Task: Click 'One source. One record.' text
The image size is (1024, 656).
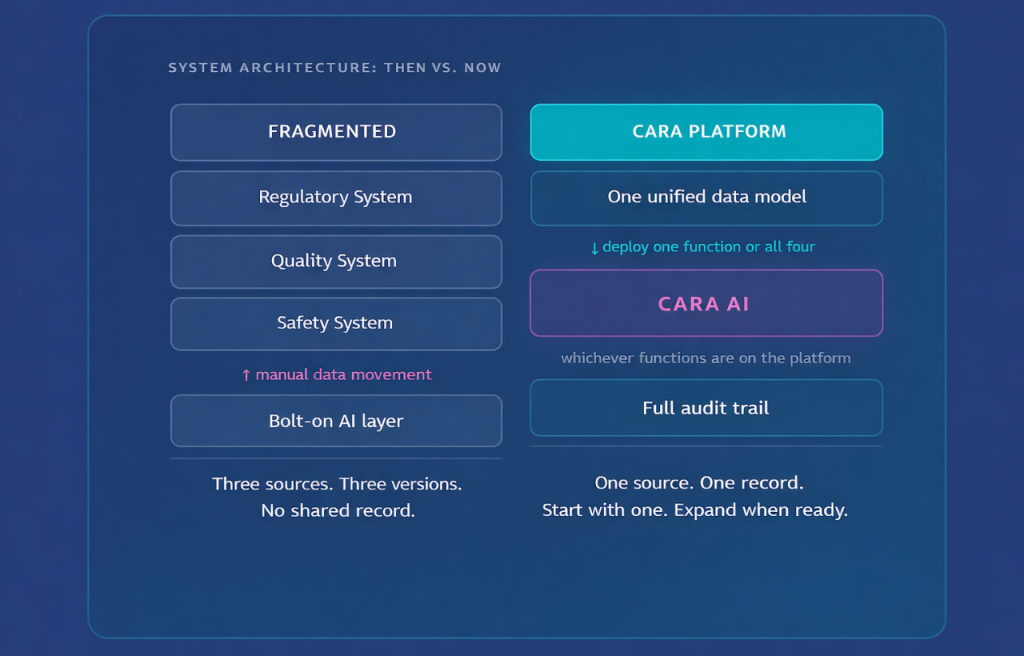Action: (x=698, y=483)
